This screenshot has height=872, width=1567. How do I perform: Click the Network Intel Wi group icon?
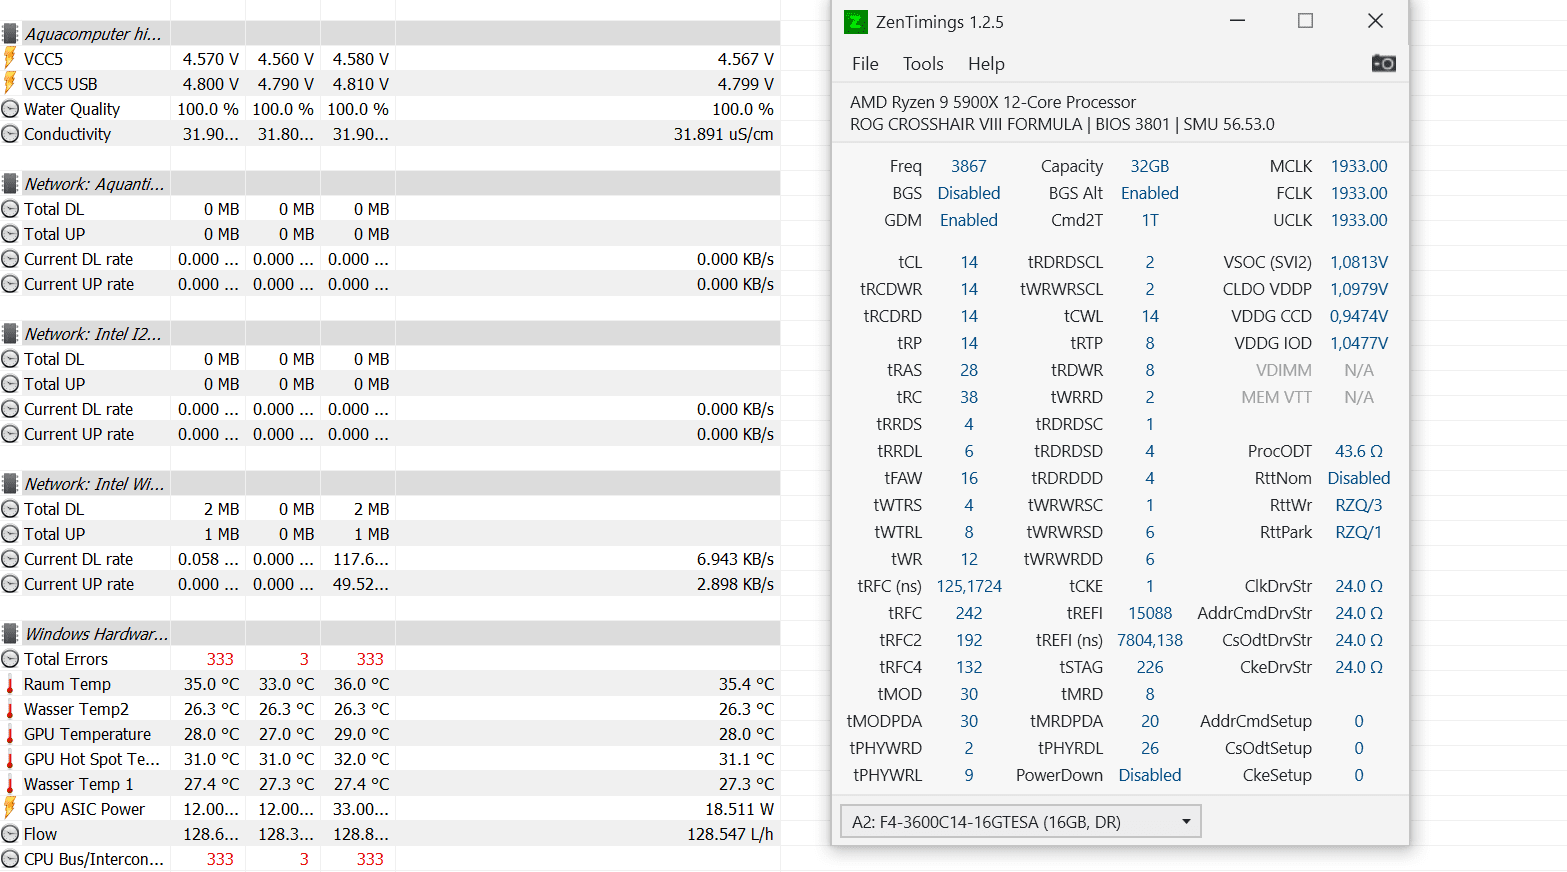tap(10, 484)
